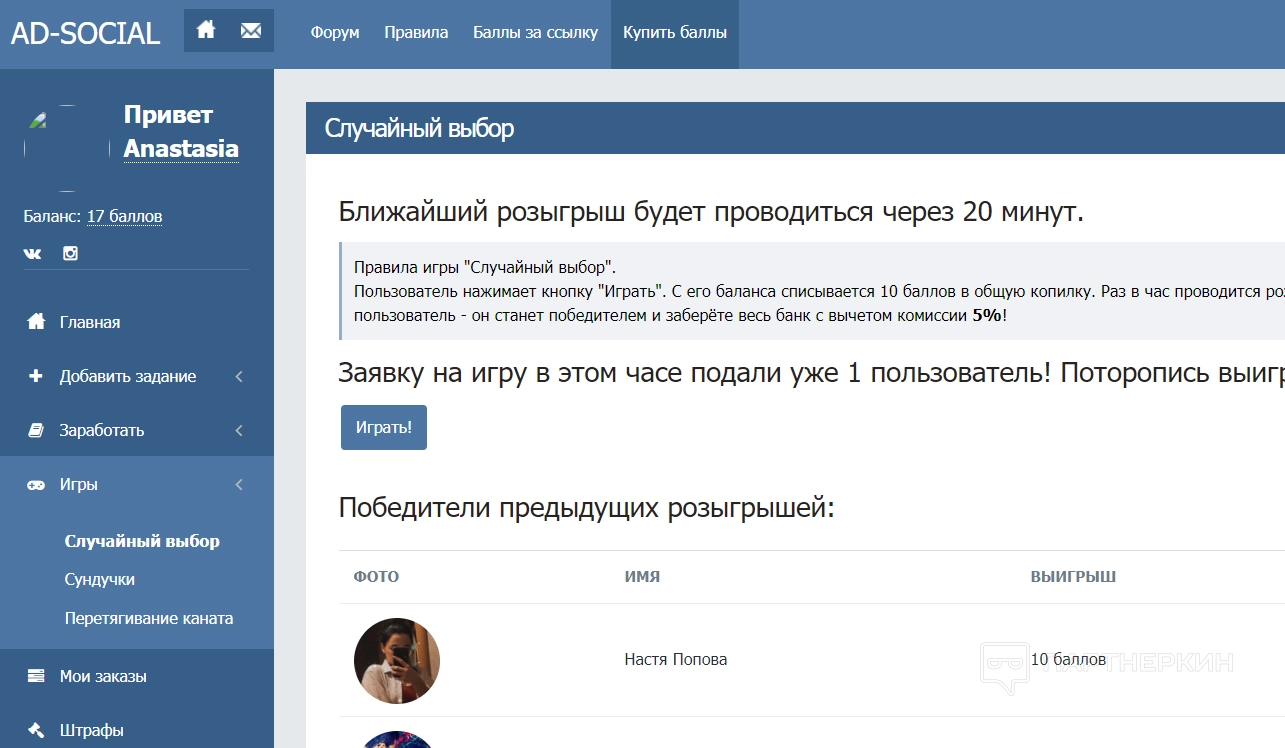Viewport: 1285px width, 748px height.
Task: Open the Правила menu item
Action: [416, 32]
